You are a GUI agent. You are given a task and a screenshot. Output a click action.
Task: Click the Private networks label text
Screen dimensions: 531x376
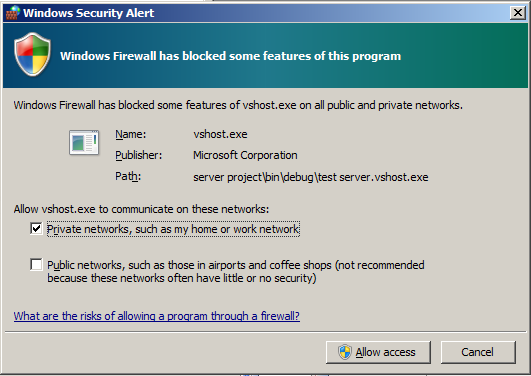pos(173,229)
